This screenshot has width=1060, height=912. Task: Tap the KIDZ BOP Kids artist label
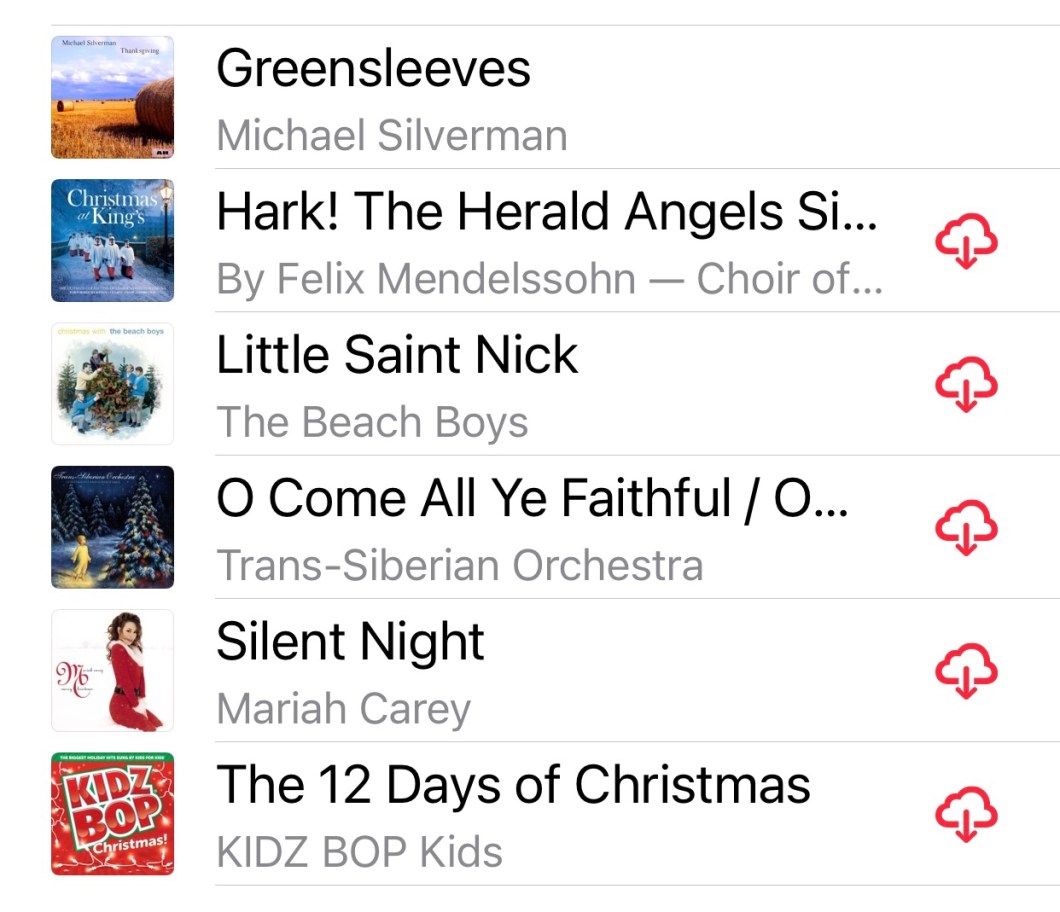tap(359, 852)
